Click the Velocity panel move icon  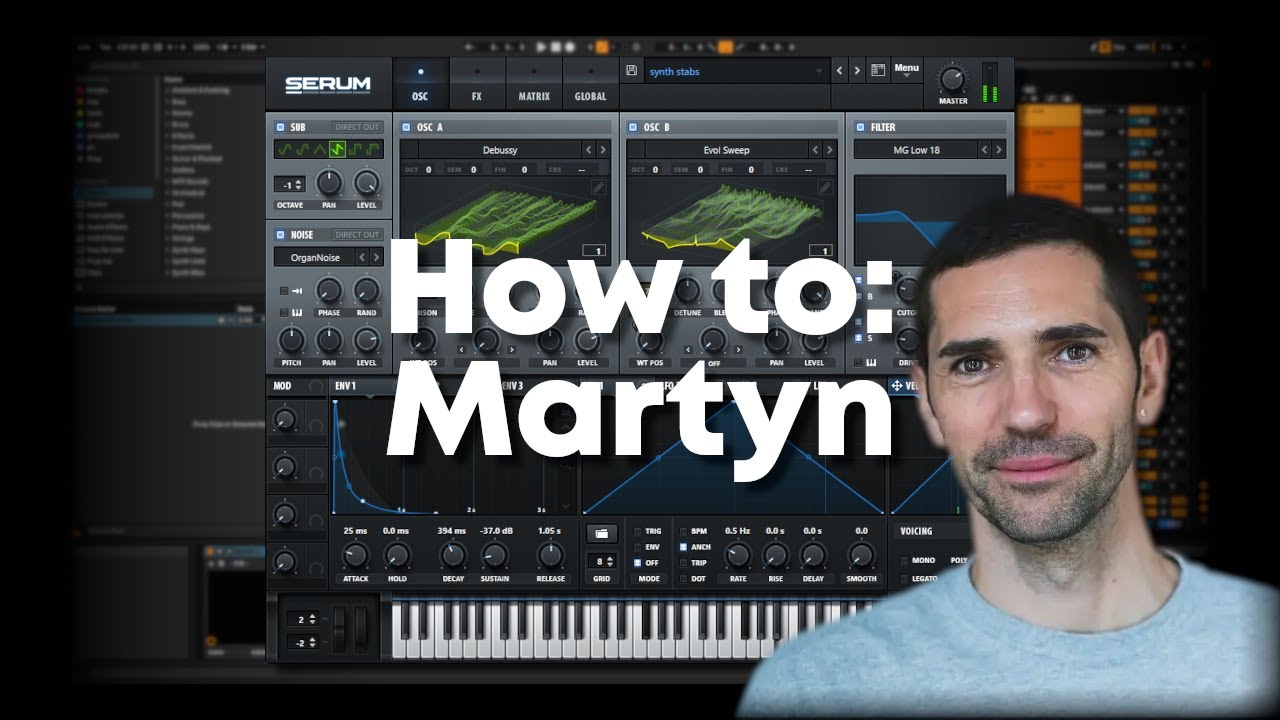(x=896, y=386)
